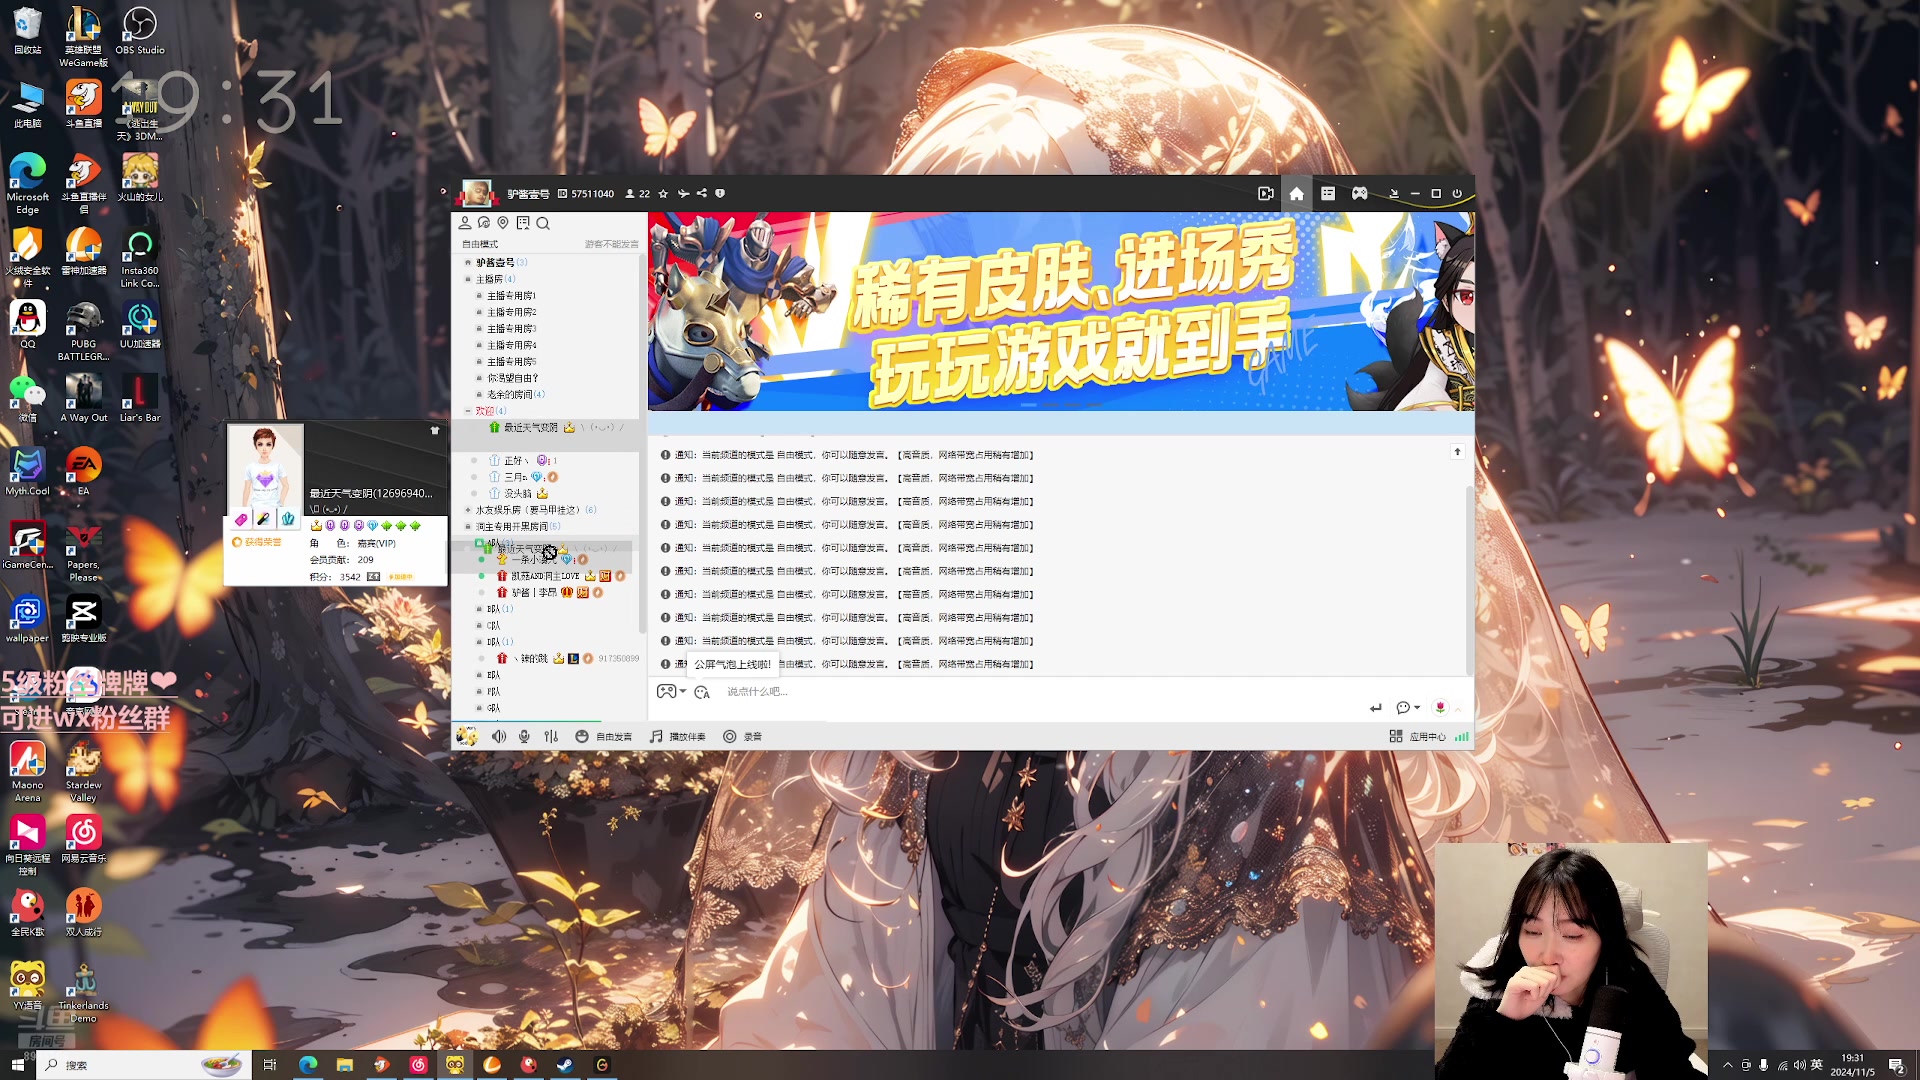Favorite the channel with star icon
The height and width of the screenshot is (1080, 1920).
(x=663, y=194)
